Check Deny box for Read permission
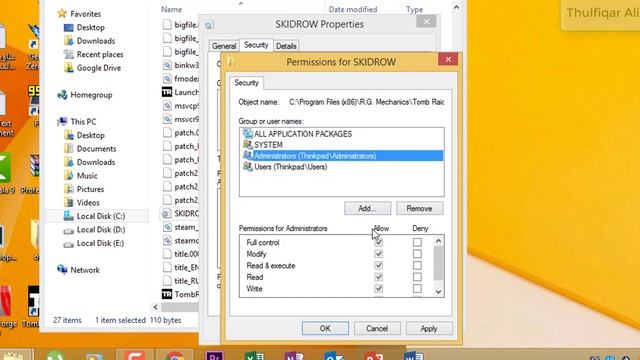This screenshot has width=640, height=360. pyautogui.click(x=417, y=277)
